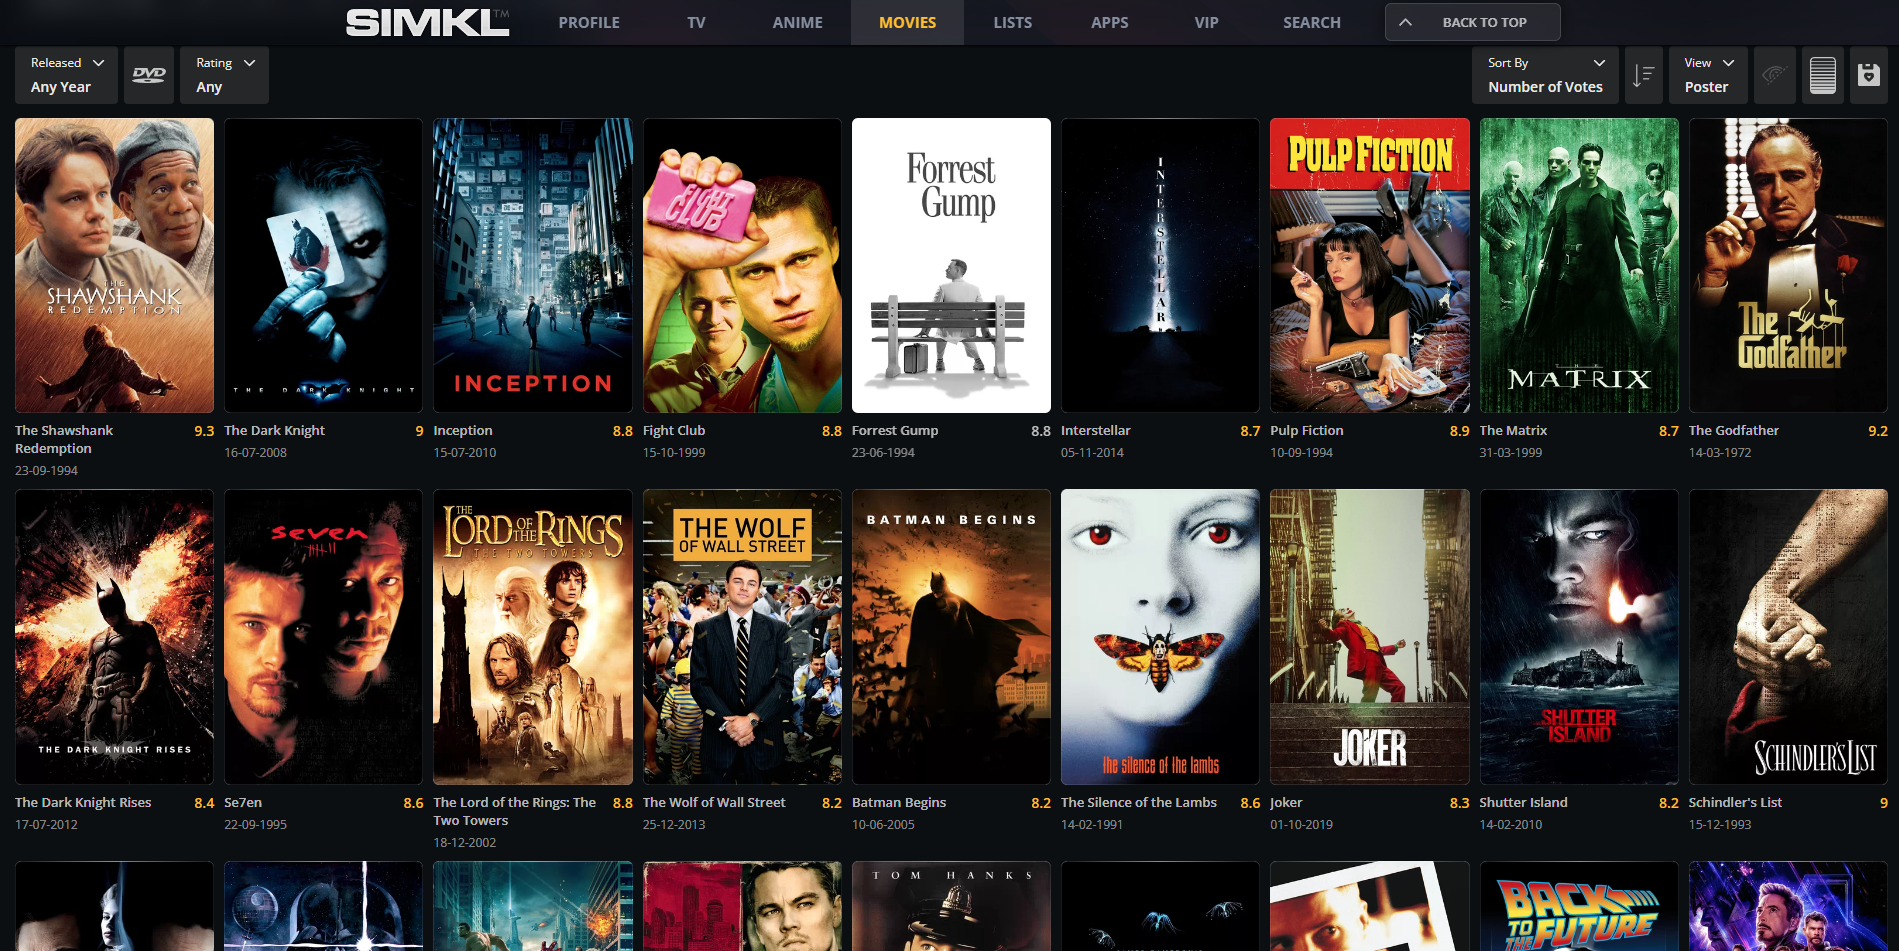Open the Search menu item
The width and height of the screenshot is (1899, 951).
(x=1311, y=22)
